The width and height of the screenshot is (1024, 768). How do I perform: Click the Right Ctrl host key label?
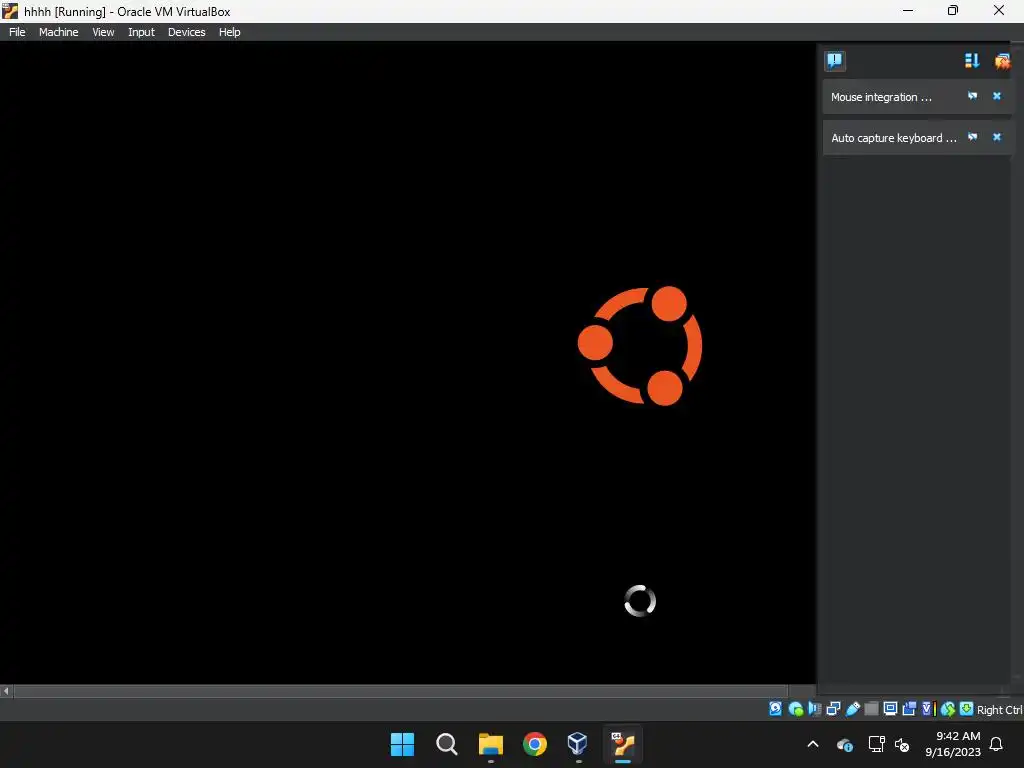pos(999,710)
